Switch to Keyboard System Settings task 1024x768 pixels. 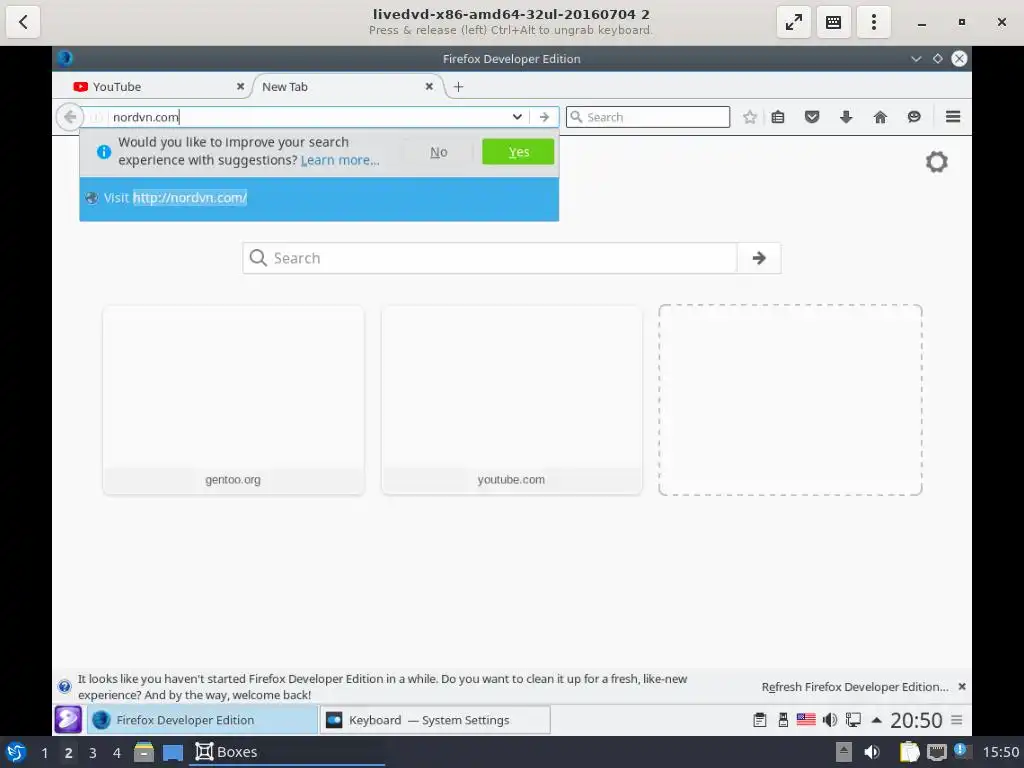434,720
